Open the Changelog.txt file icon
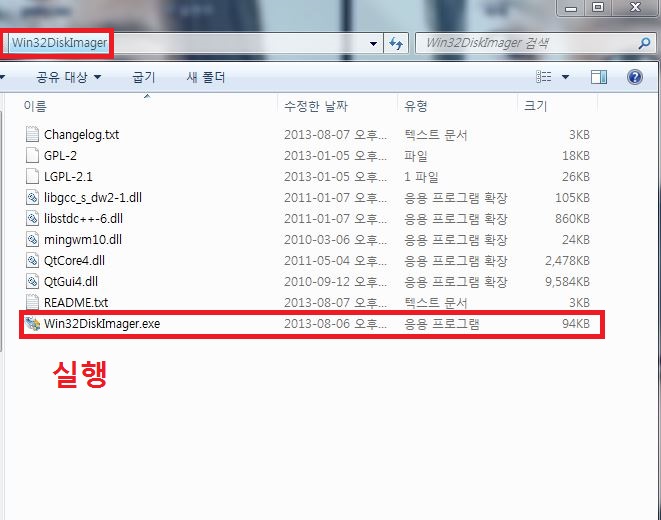This screenshot has height=520, width=661. (32, 134)
